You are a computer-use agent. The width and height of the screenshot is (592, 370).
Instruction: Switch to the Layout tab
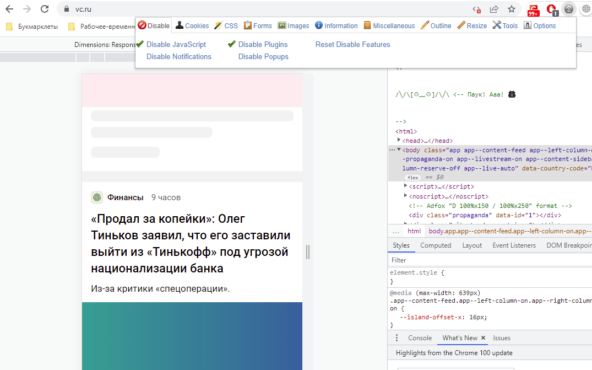[472, 245]
